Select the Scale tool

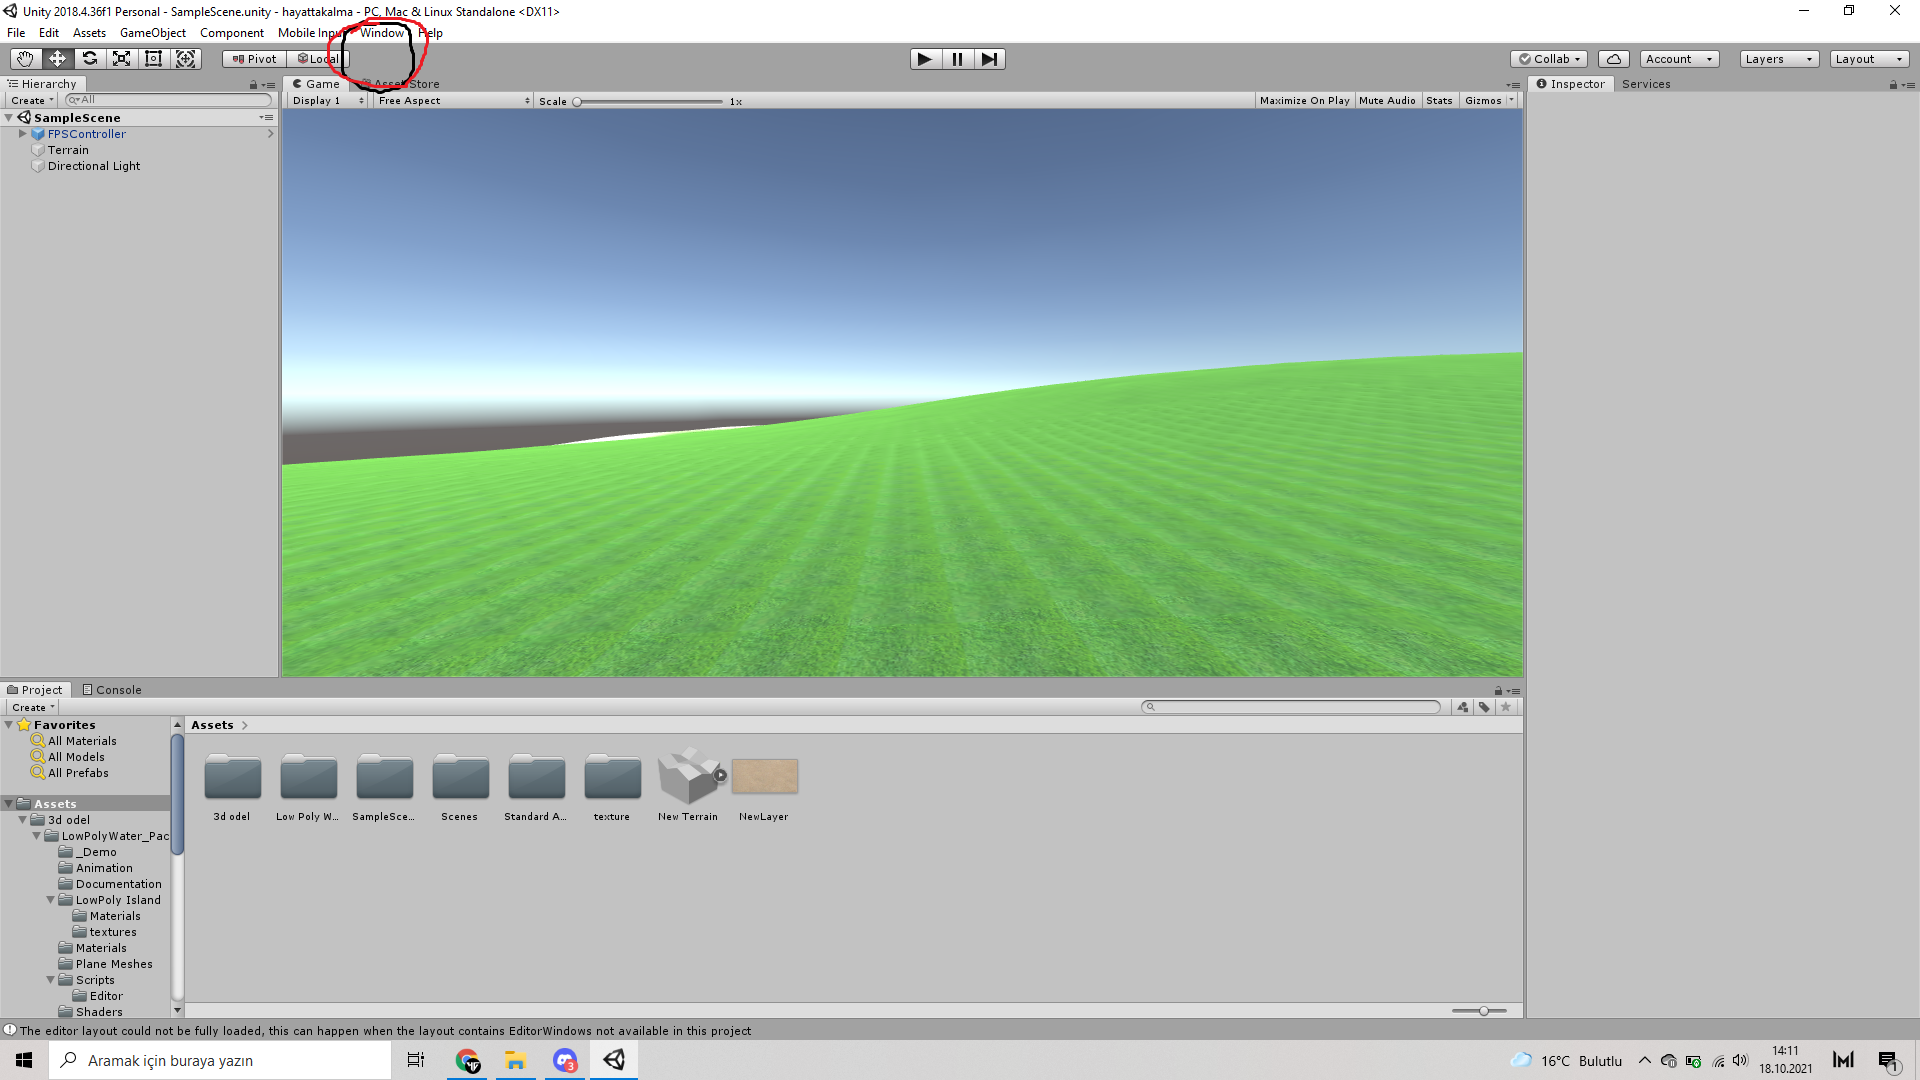(121, 59)
